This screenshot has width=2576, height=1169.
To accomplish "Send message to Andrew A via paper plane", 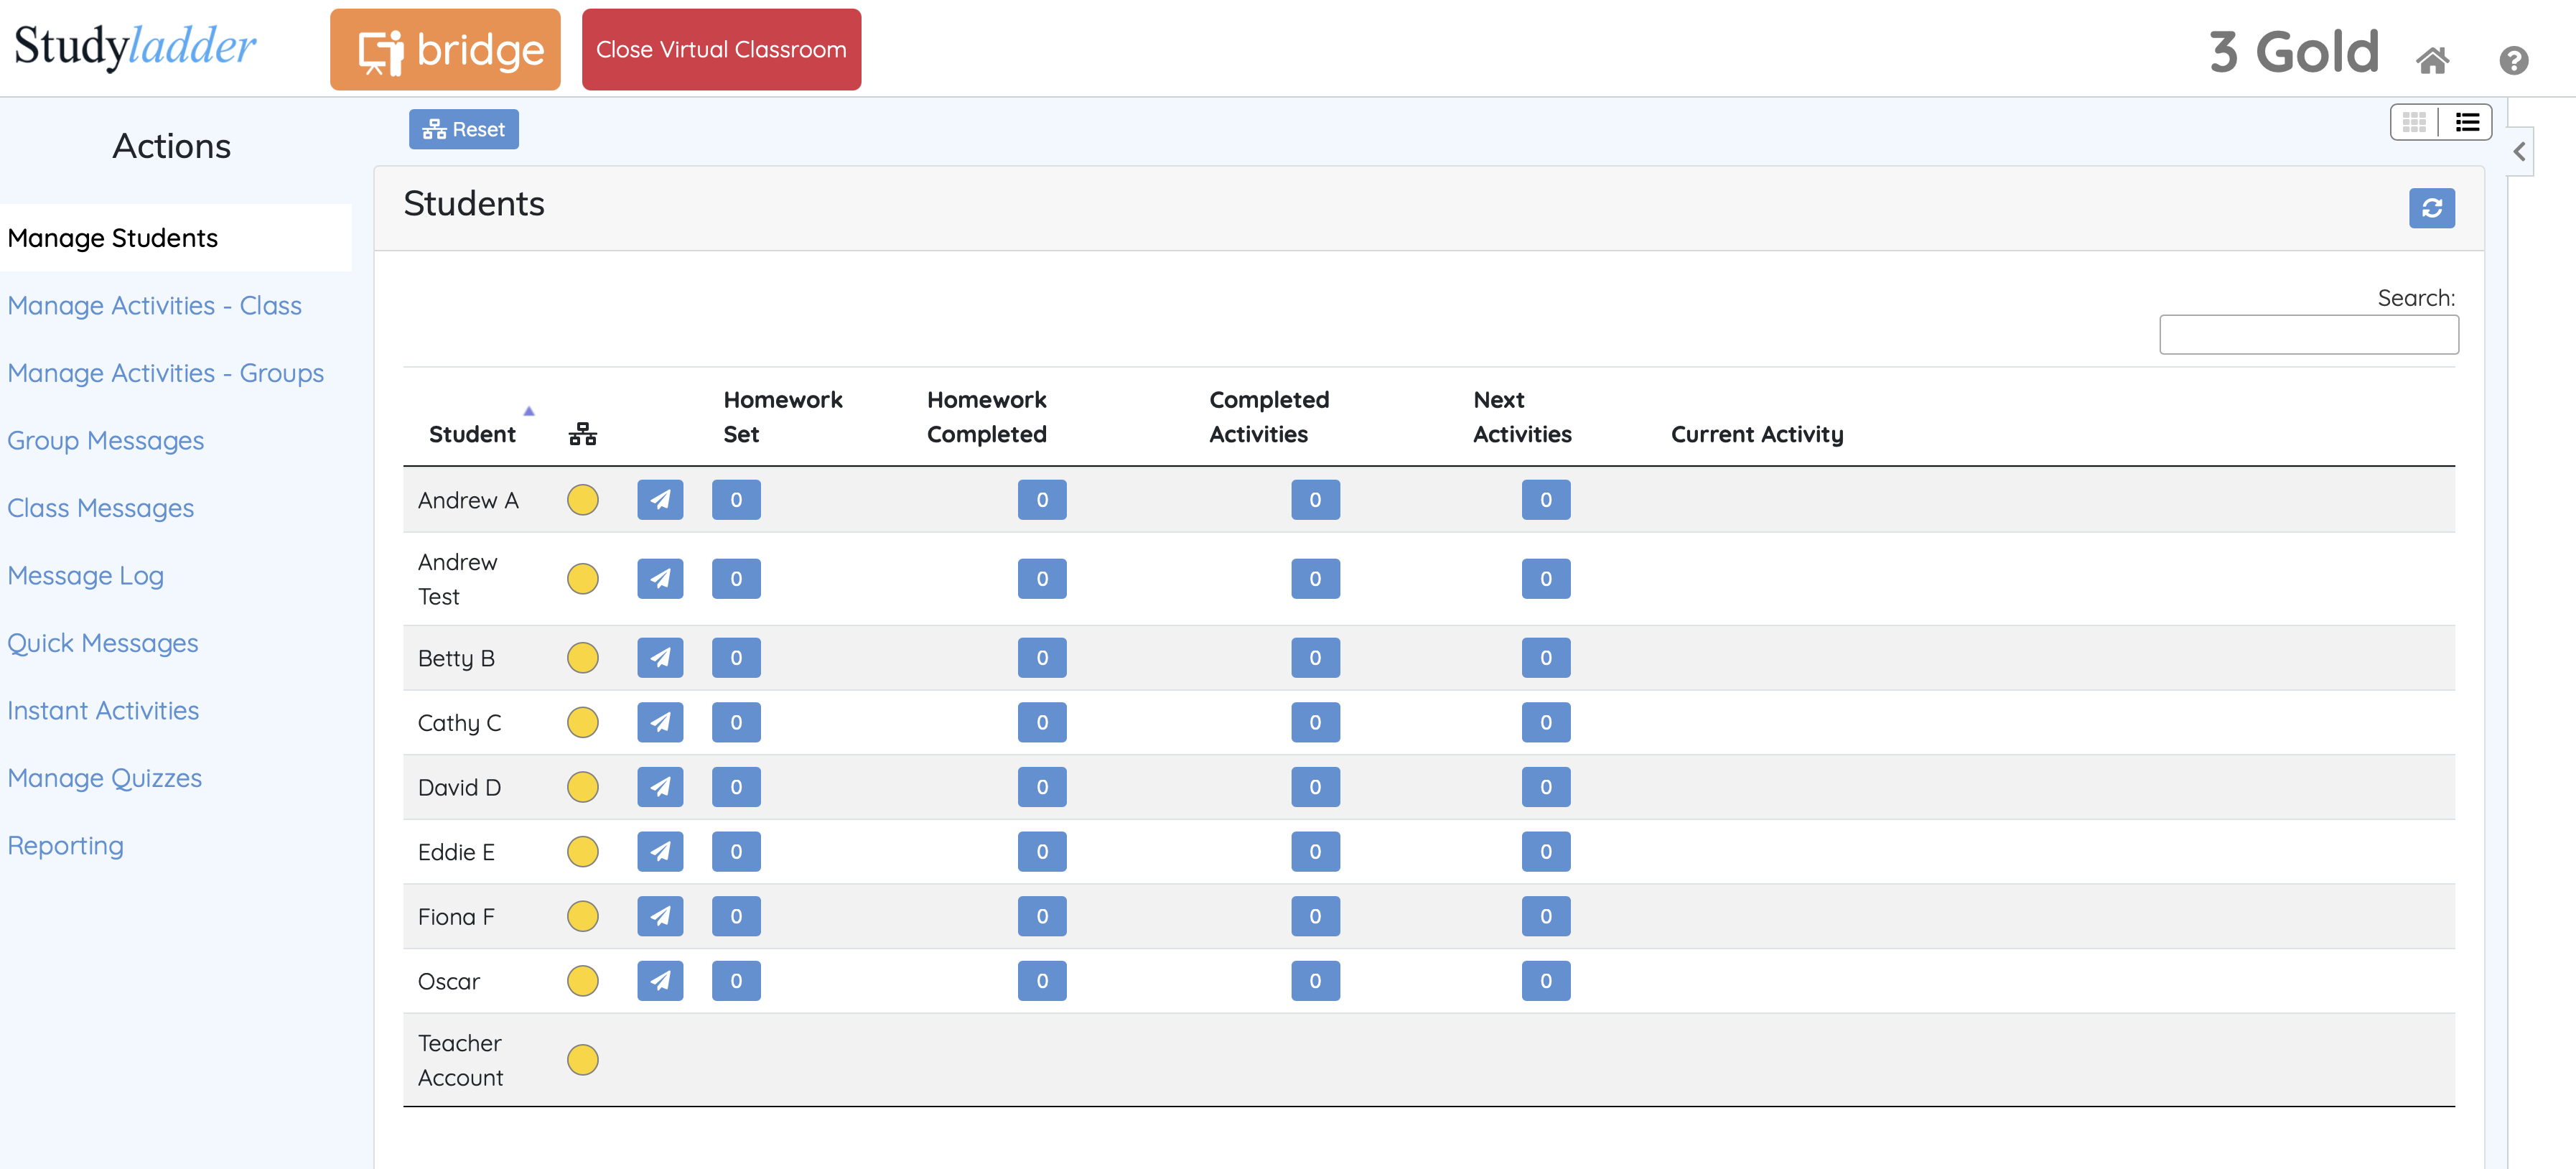I will point(660,500).
